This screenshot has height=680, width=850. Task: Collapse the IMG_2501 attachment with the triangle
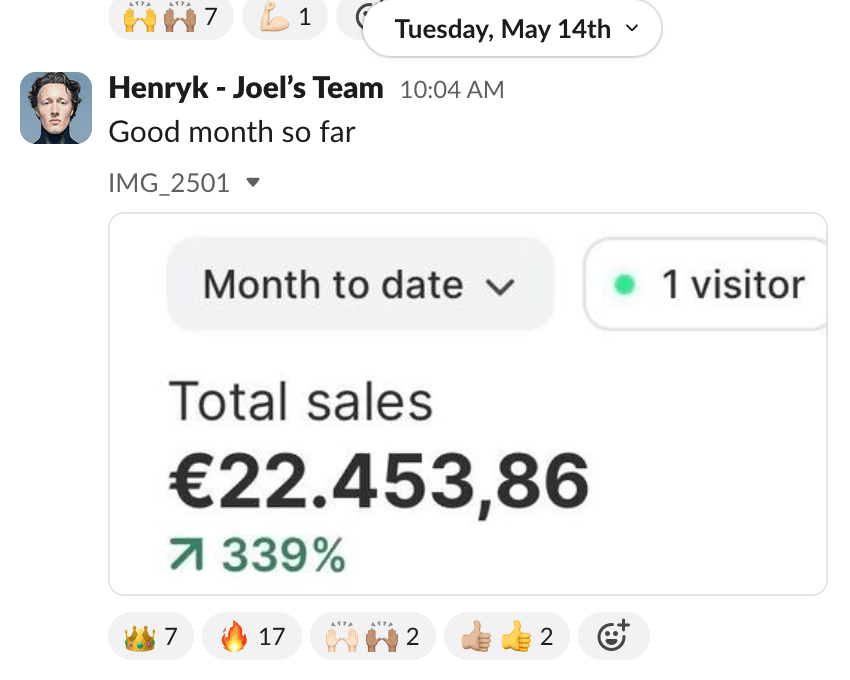pos(253,183)
